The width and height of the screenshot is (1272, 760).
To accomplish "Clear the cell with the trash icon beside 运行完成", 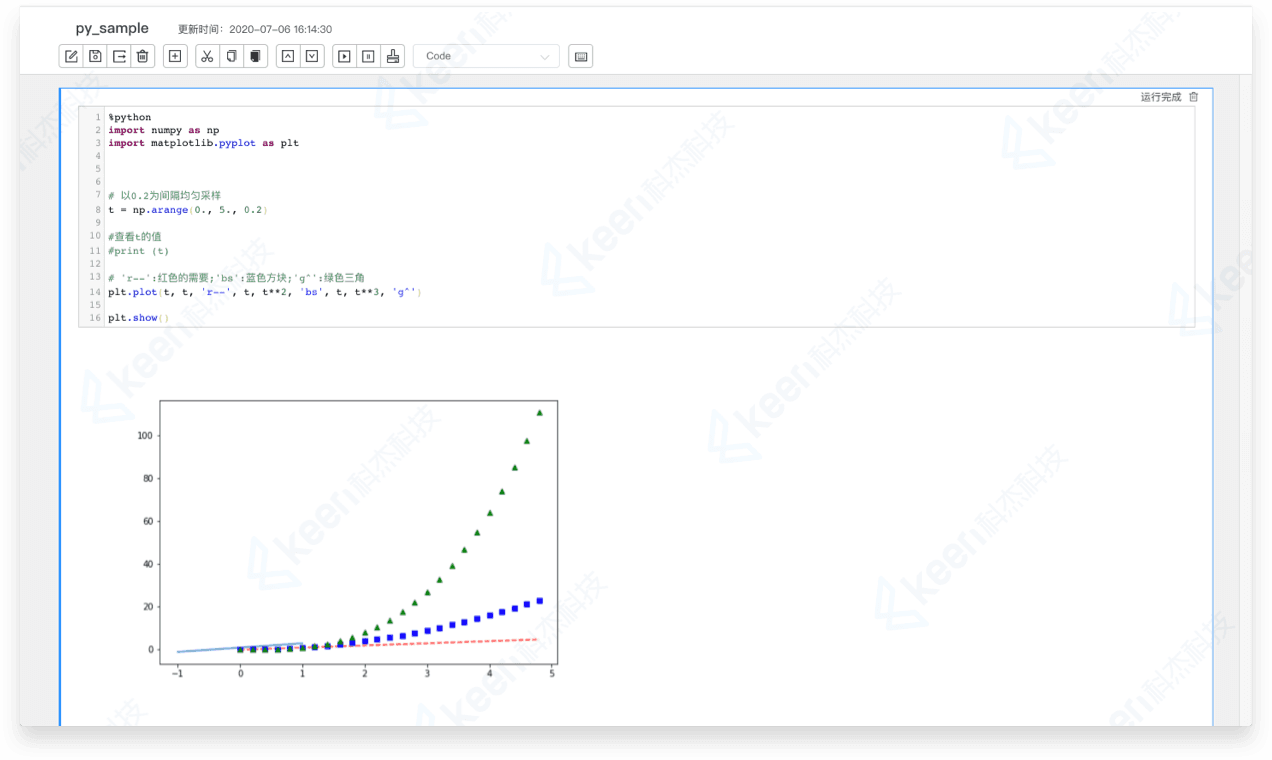I will (1193, 97).
